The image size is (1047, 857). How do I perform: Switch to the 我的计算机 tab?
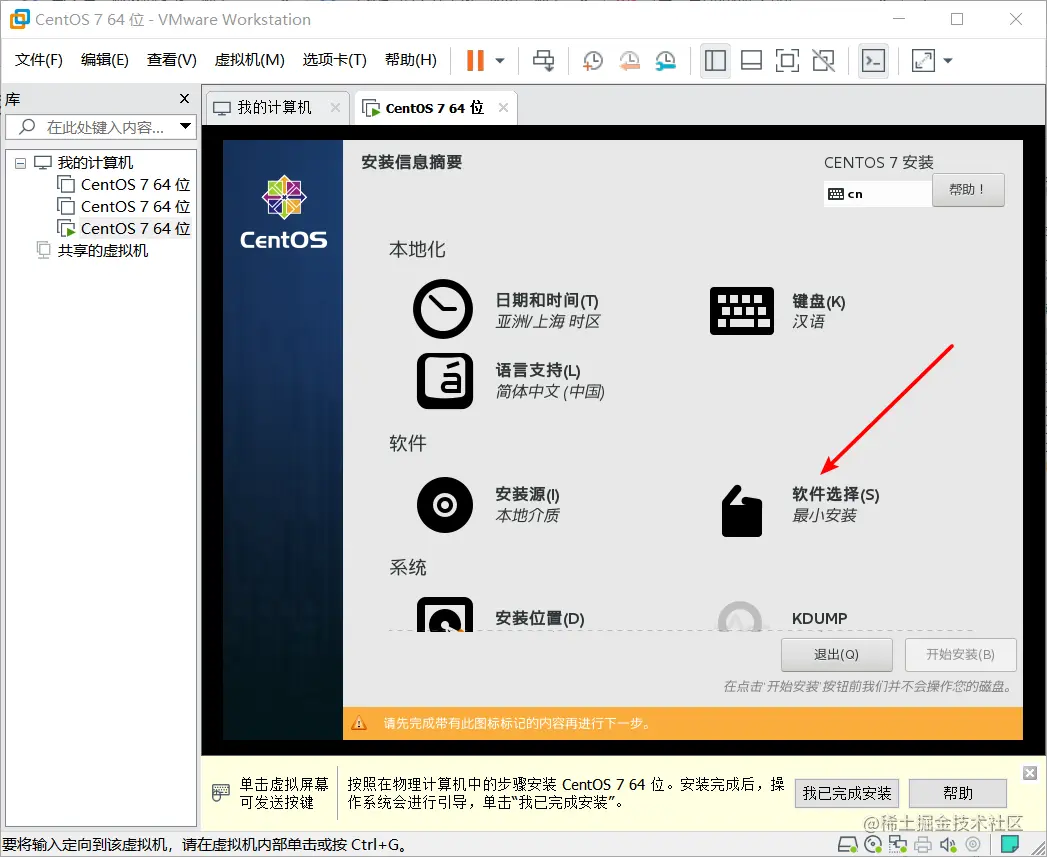[x=274, y=108]
